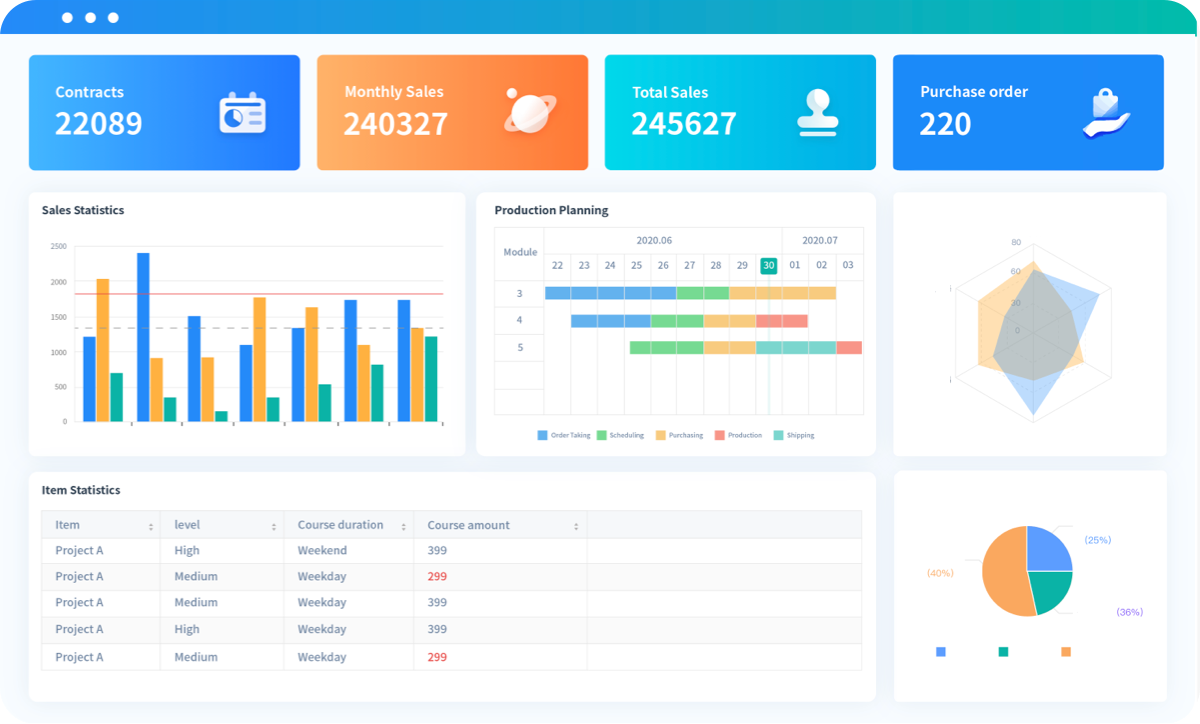Open the sorter on Course amount column
This screenshot has width=1200, height=724.
575,524
